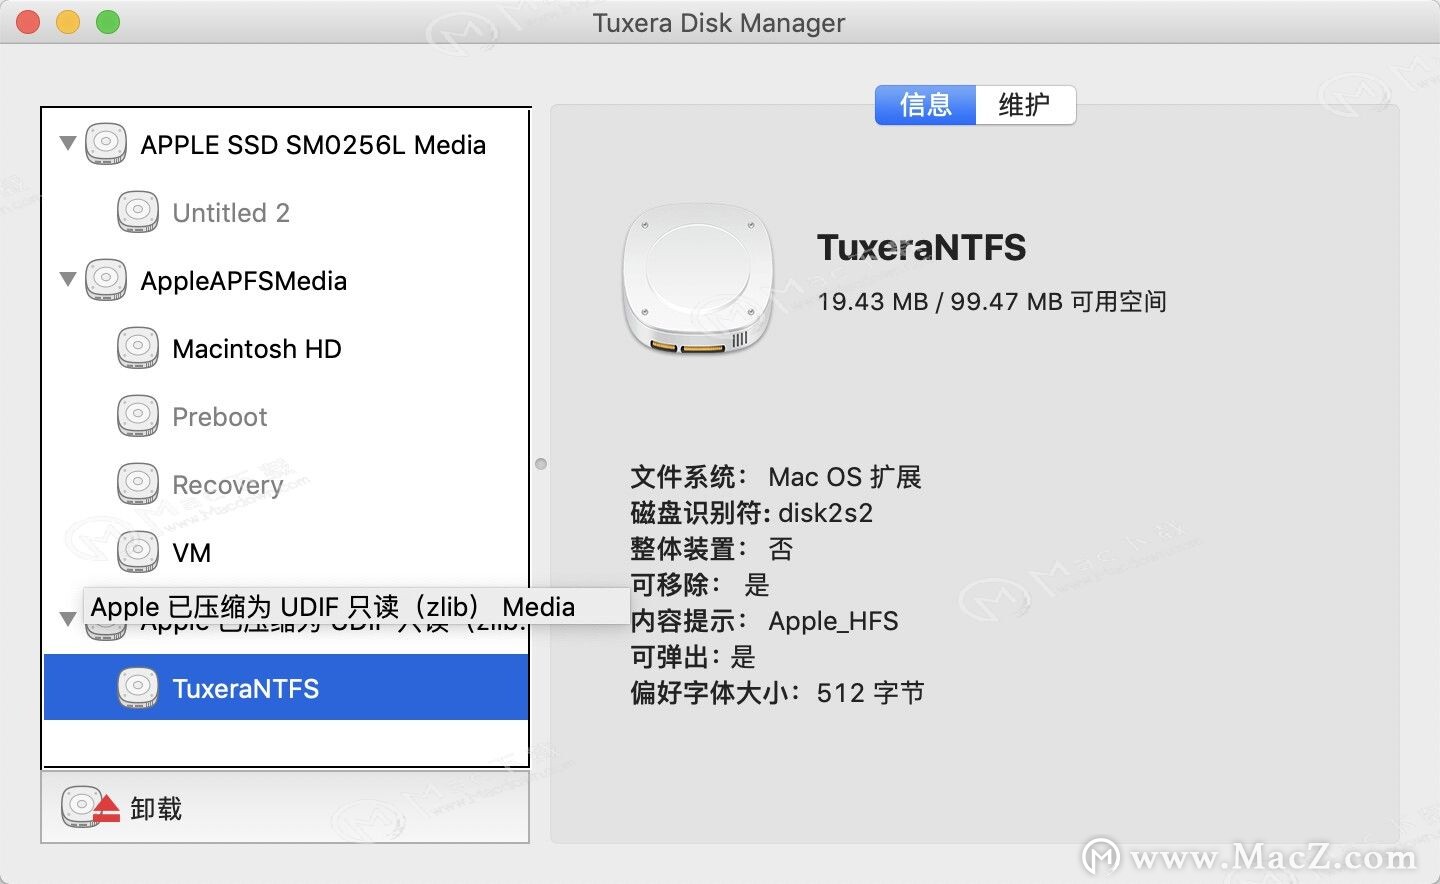The height and width of the screenshot is (884, 1440).
Task: Click the volume icon next to Preboot
Action: [x=138, y=416]
